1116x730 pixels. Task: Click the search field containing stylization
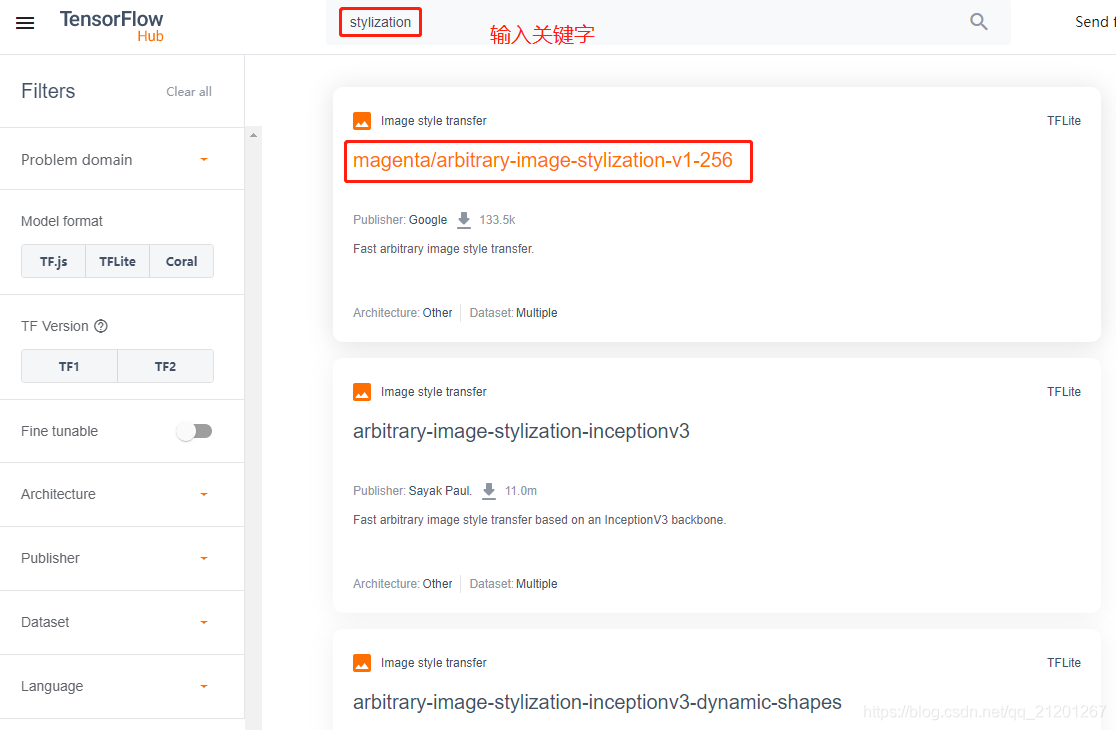(668, 22)
